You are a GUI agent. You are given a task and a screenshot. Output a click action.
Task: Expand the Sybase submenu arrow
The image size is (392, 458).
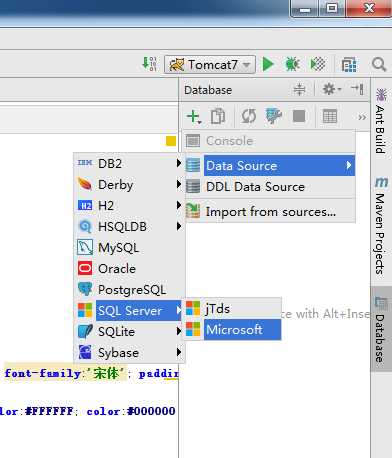coord(179,352)
